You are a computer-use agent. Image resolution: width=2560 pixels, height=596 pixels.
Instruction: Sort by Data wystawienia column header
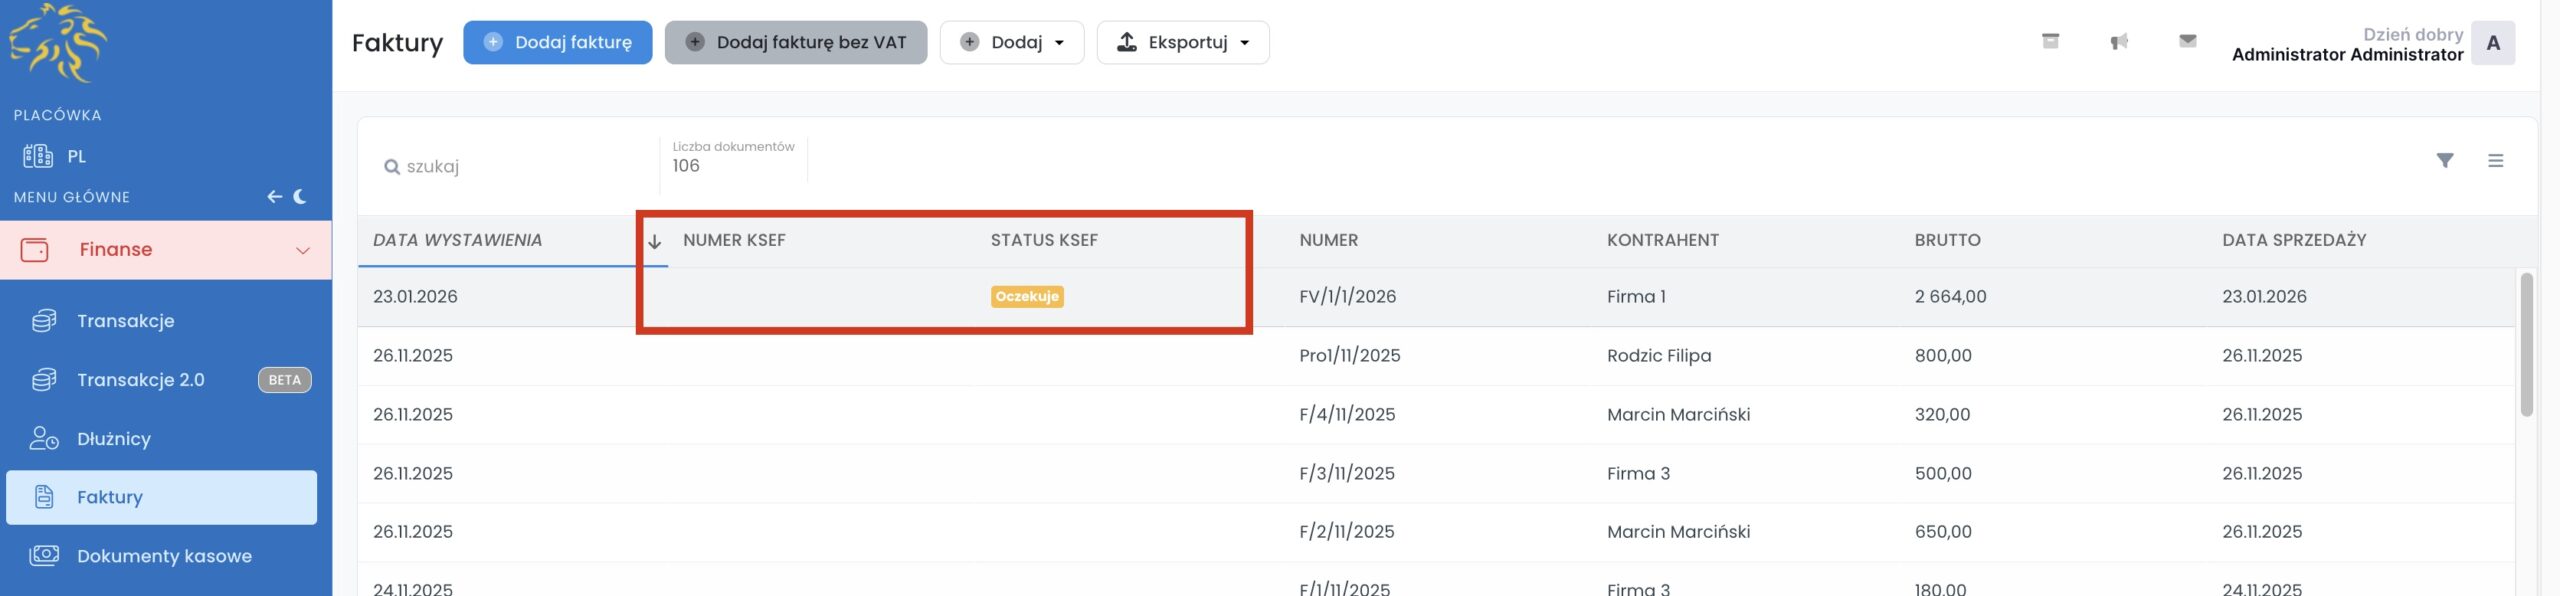click(x=457, y=240)
